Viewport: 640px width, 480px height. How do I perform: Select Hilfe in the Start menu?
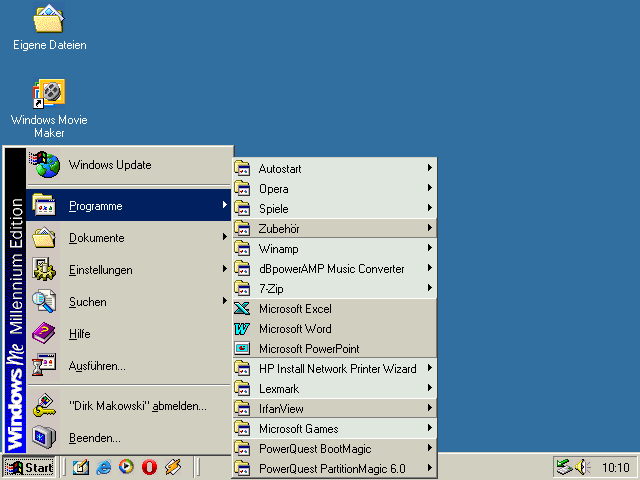point(129,333)
